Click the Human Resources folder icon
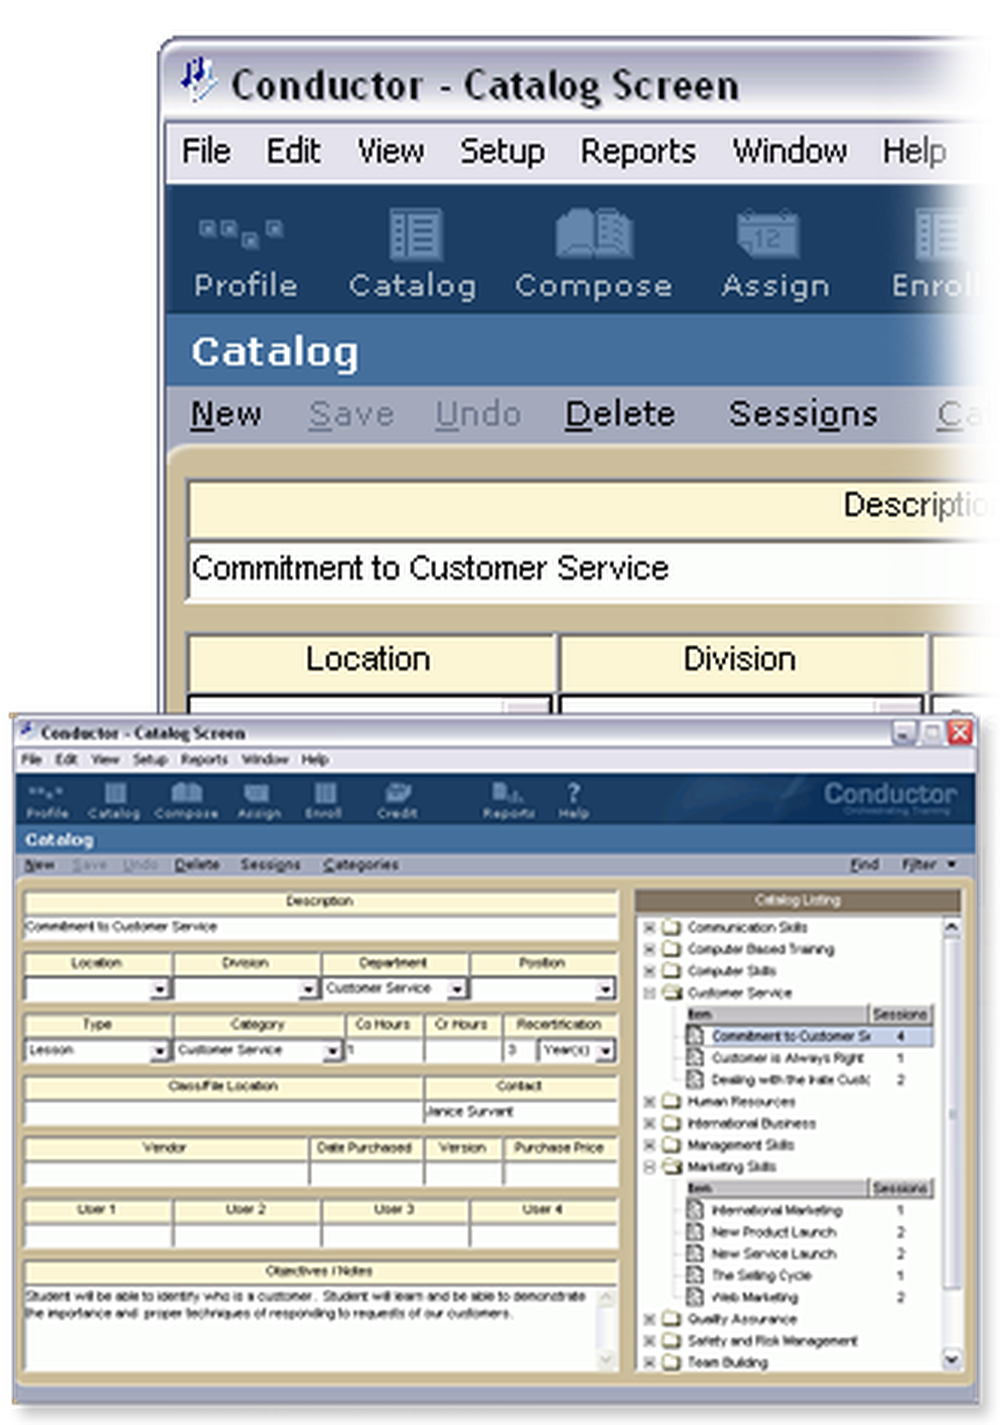The image size is (1000, 1425). point(672,1101)
